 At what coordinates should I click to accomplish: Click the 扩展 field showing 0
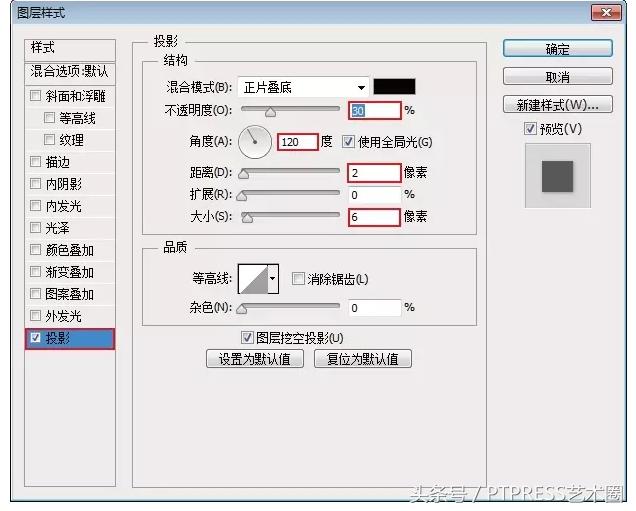(x=374, y=195)
